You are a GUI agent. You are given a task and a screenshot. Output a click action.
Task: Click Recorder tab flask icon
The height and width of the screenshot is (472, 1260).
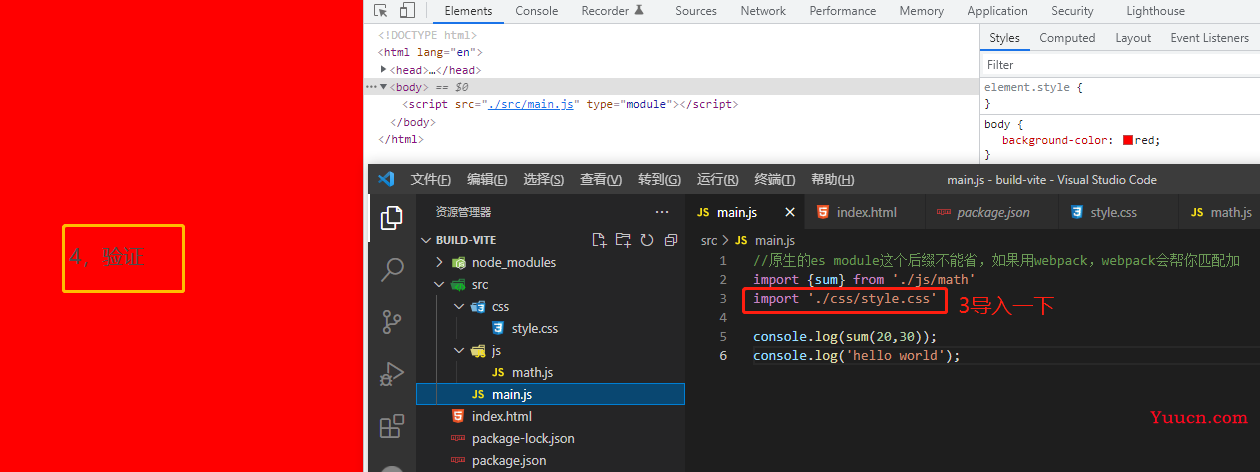(638, 11)
